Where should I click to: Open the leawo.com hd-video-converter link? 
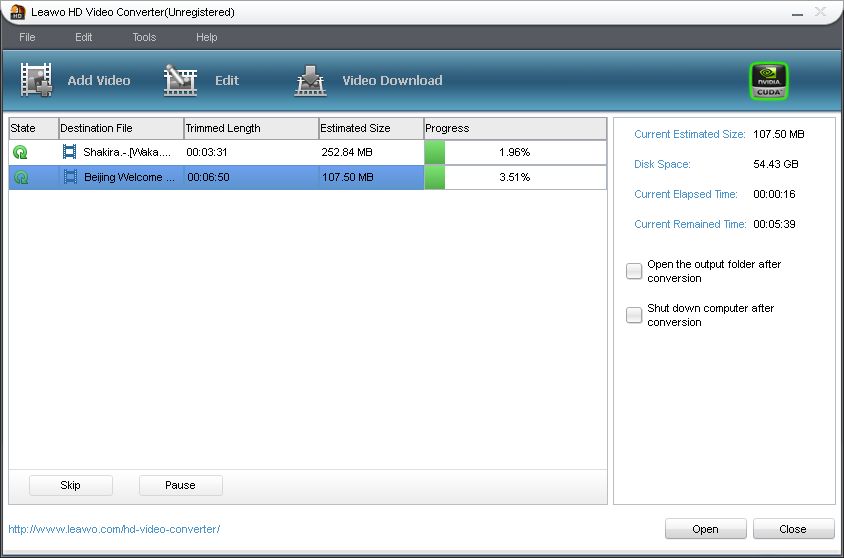tap(114, 529)
